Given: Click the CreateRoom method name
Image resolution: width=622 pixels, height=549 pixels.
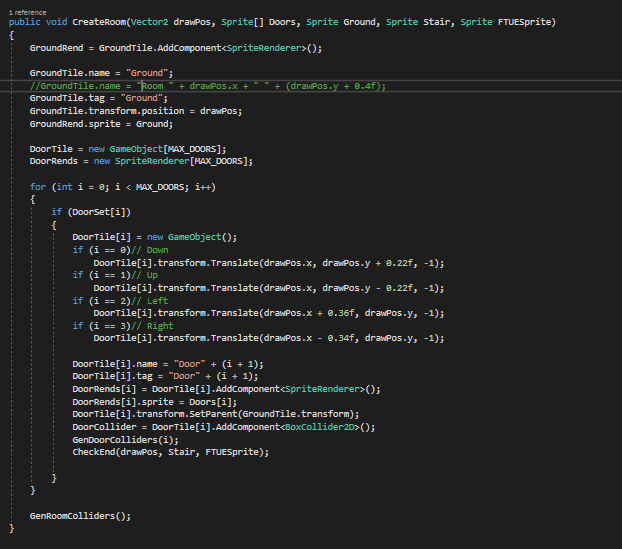Looking at the screenshot, I should tap(99, 22).
